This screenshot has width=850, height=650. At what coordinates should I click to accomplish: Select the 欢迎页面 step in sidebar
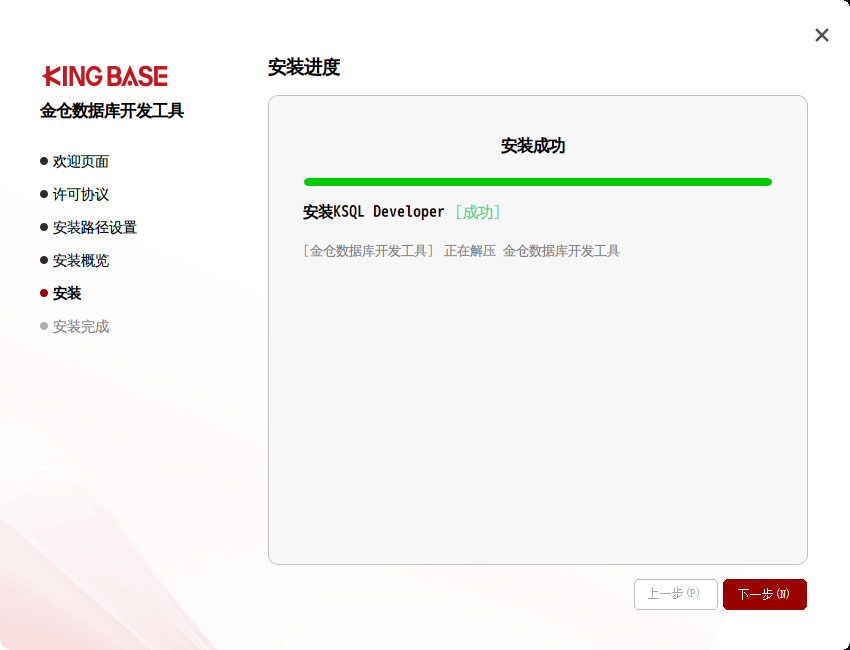tap(81, 161)
